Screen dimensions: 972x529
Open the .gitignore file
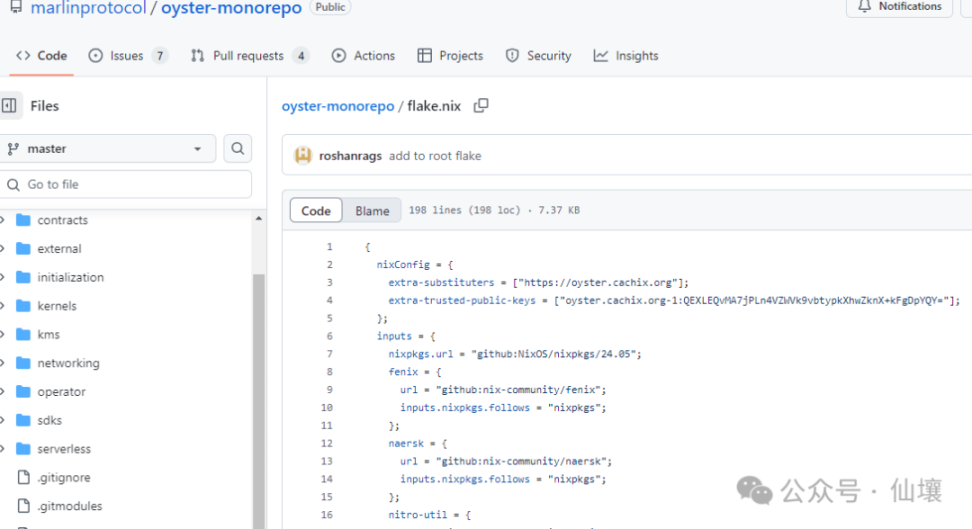coord(64,478)
